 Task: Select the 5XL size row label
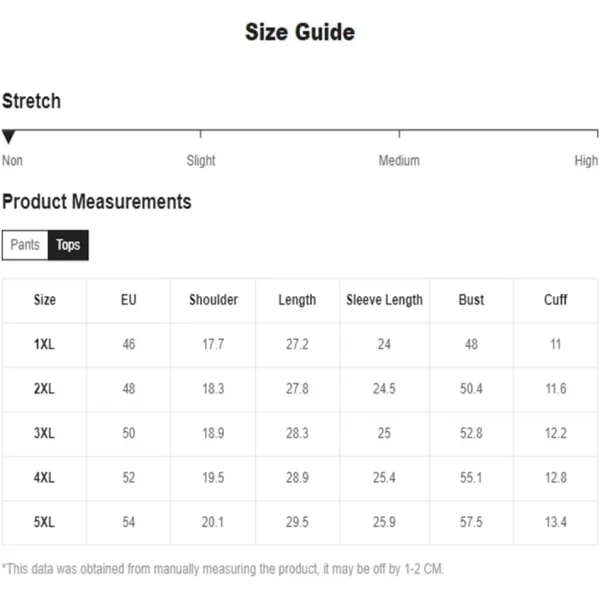[x=44, y=522]
